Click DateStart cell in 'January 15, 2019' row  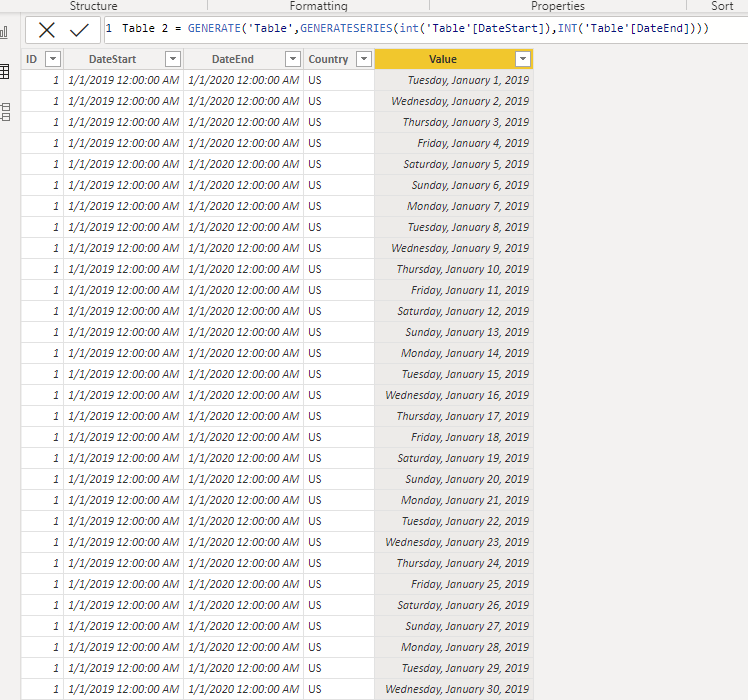click(x=124, y=374)
